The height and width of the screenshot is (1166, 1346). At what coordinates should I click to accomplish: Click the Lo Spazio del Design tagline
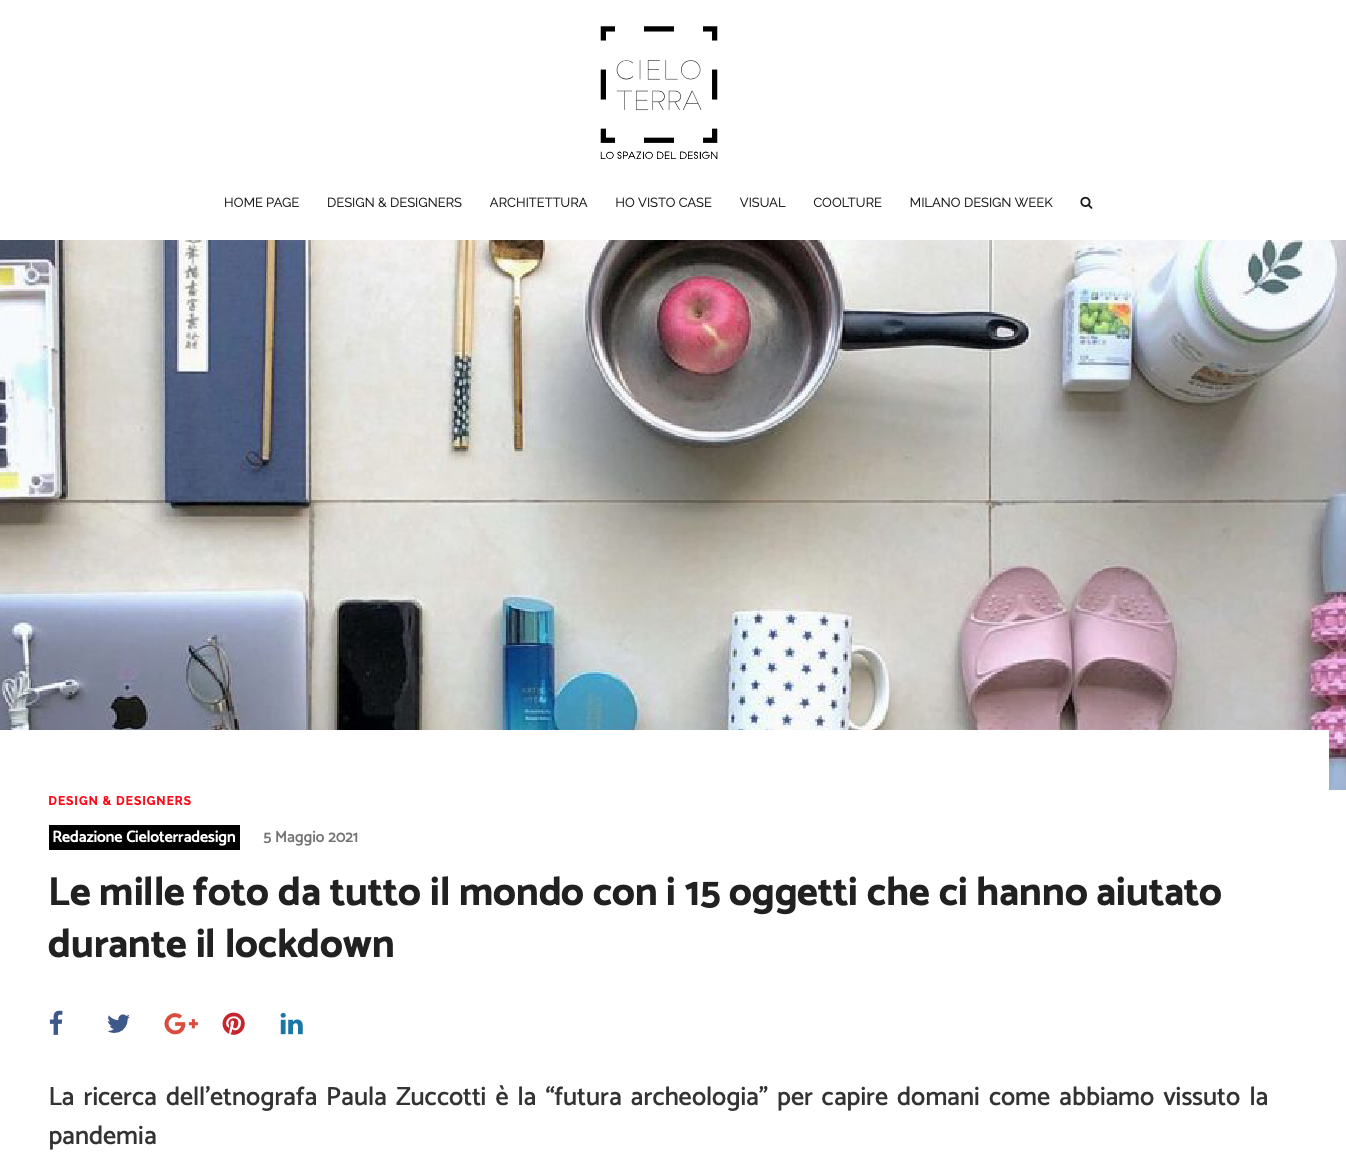(x=659, y=156)
